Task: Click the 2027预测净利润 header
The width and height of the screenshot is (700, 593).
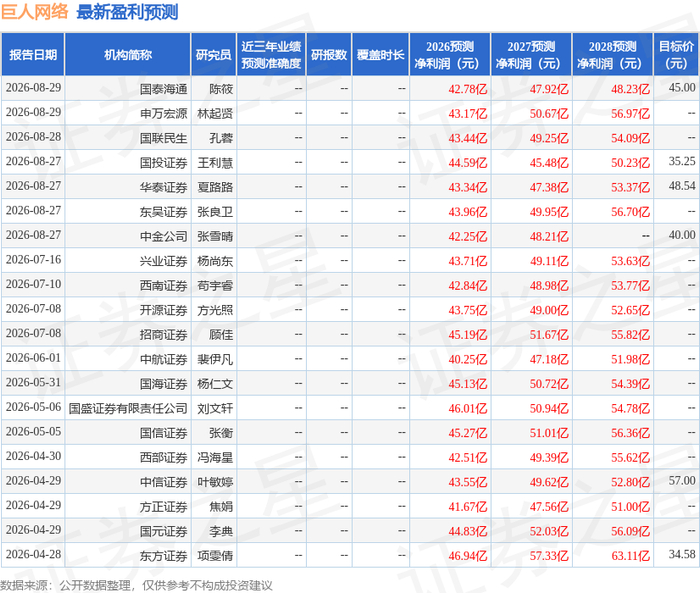Action: point(531,55)
